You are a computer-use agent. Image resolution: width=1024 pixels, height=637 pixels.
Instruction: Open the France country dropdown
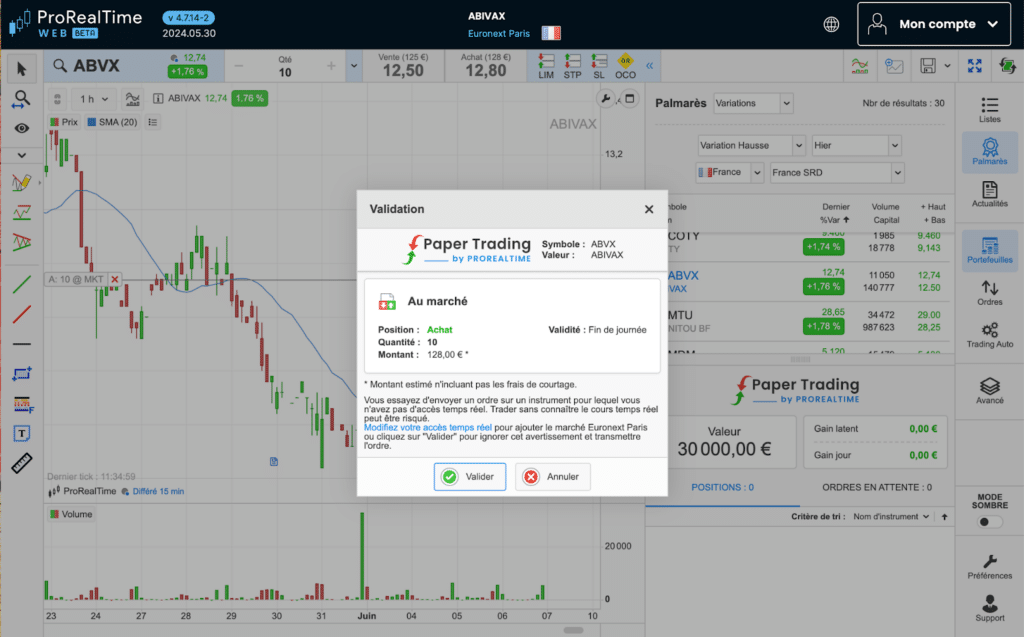(x=730, y=172)
